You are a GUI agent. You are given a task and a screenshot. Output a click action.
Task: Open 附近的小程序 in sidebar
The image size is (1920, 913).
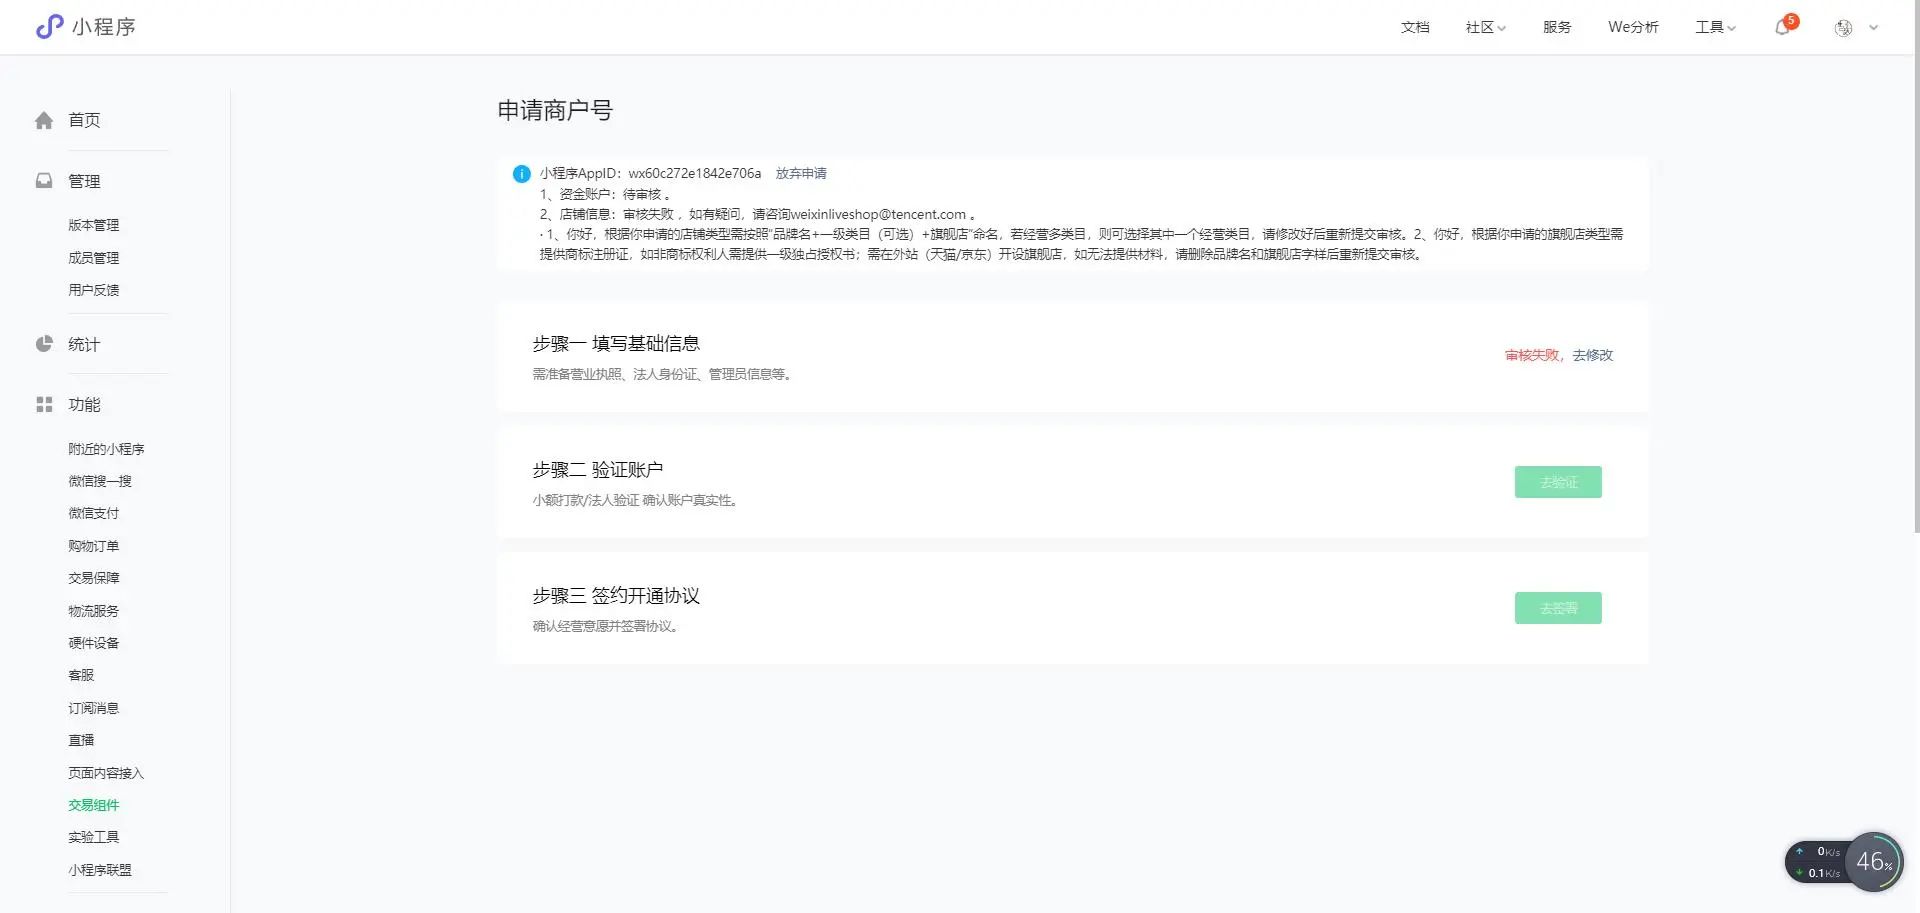tap(106, 449)
